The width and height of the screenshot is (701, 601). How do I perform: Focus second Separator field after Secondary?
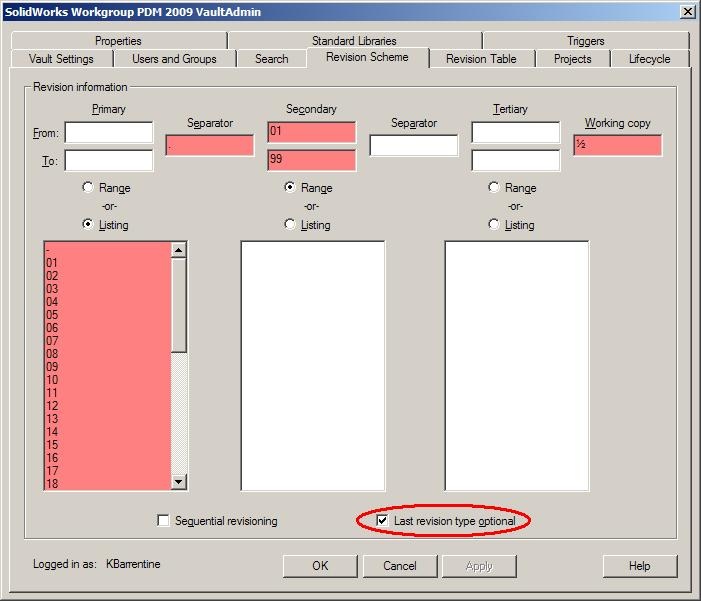(414, 146)
